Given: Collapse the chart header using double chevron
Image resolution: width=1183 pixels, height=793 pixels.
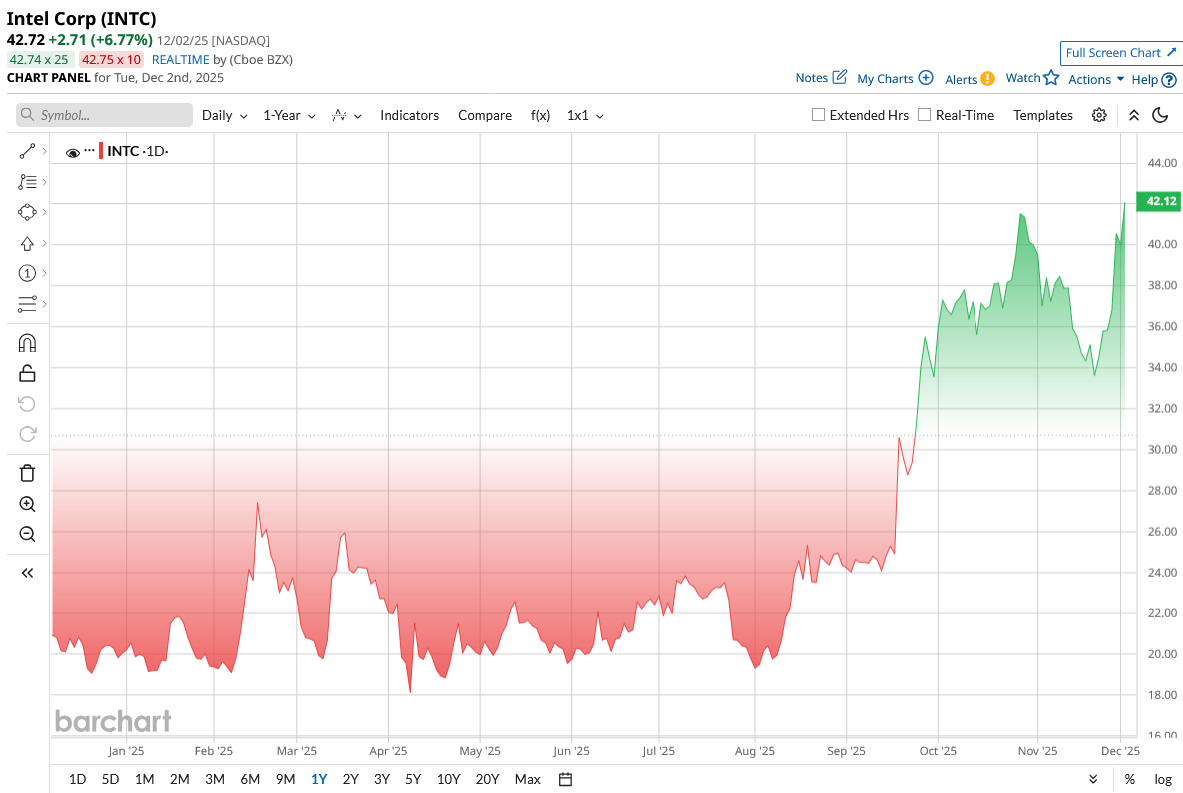Looking at the screenshot, I should click(x=1134, y=115).
